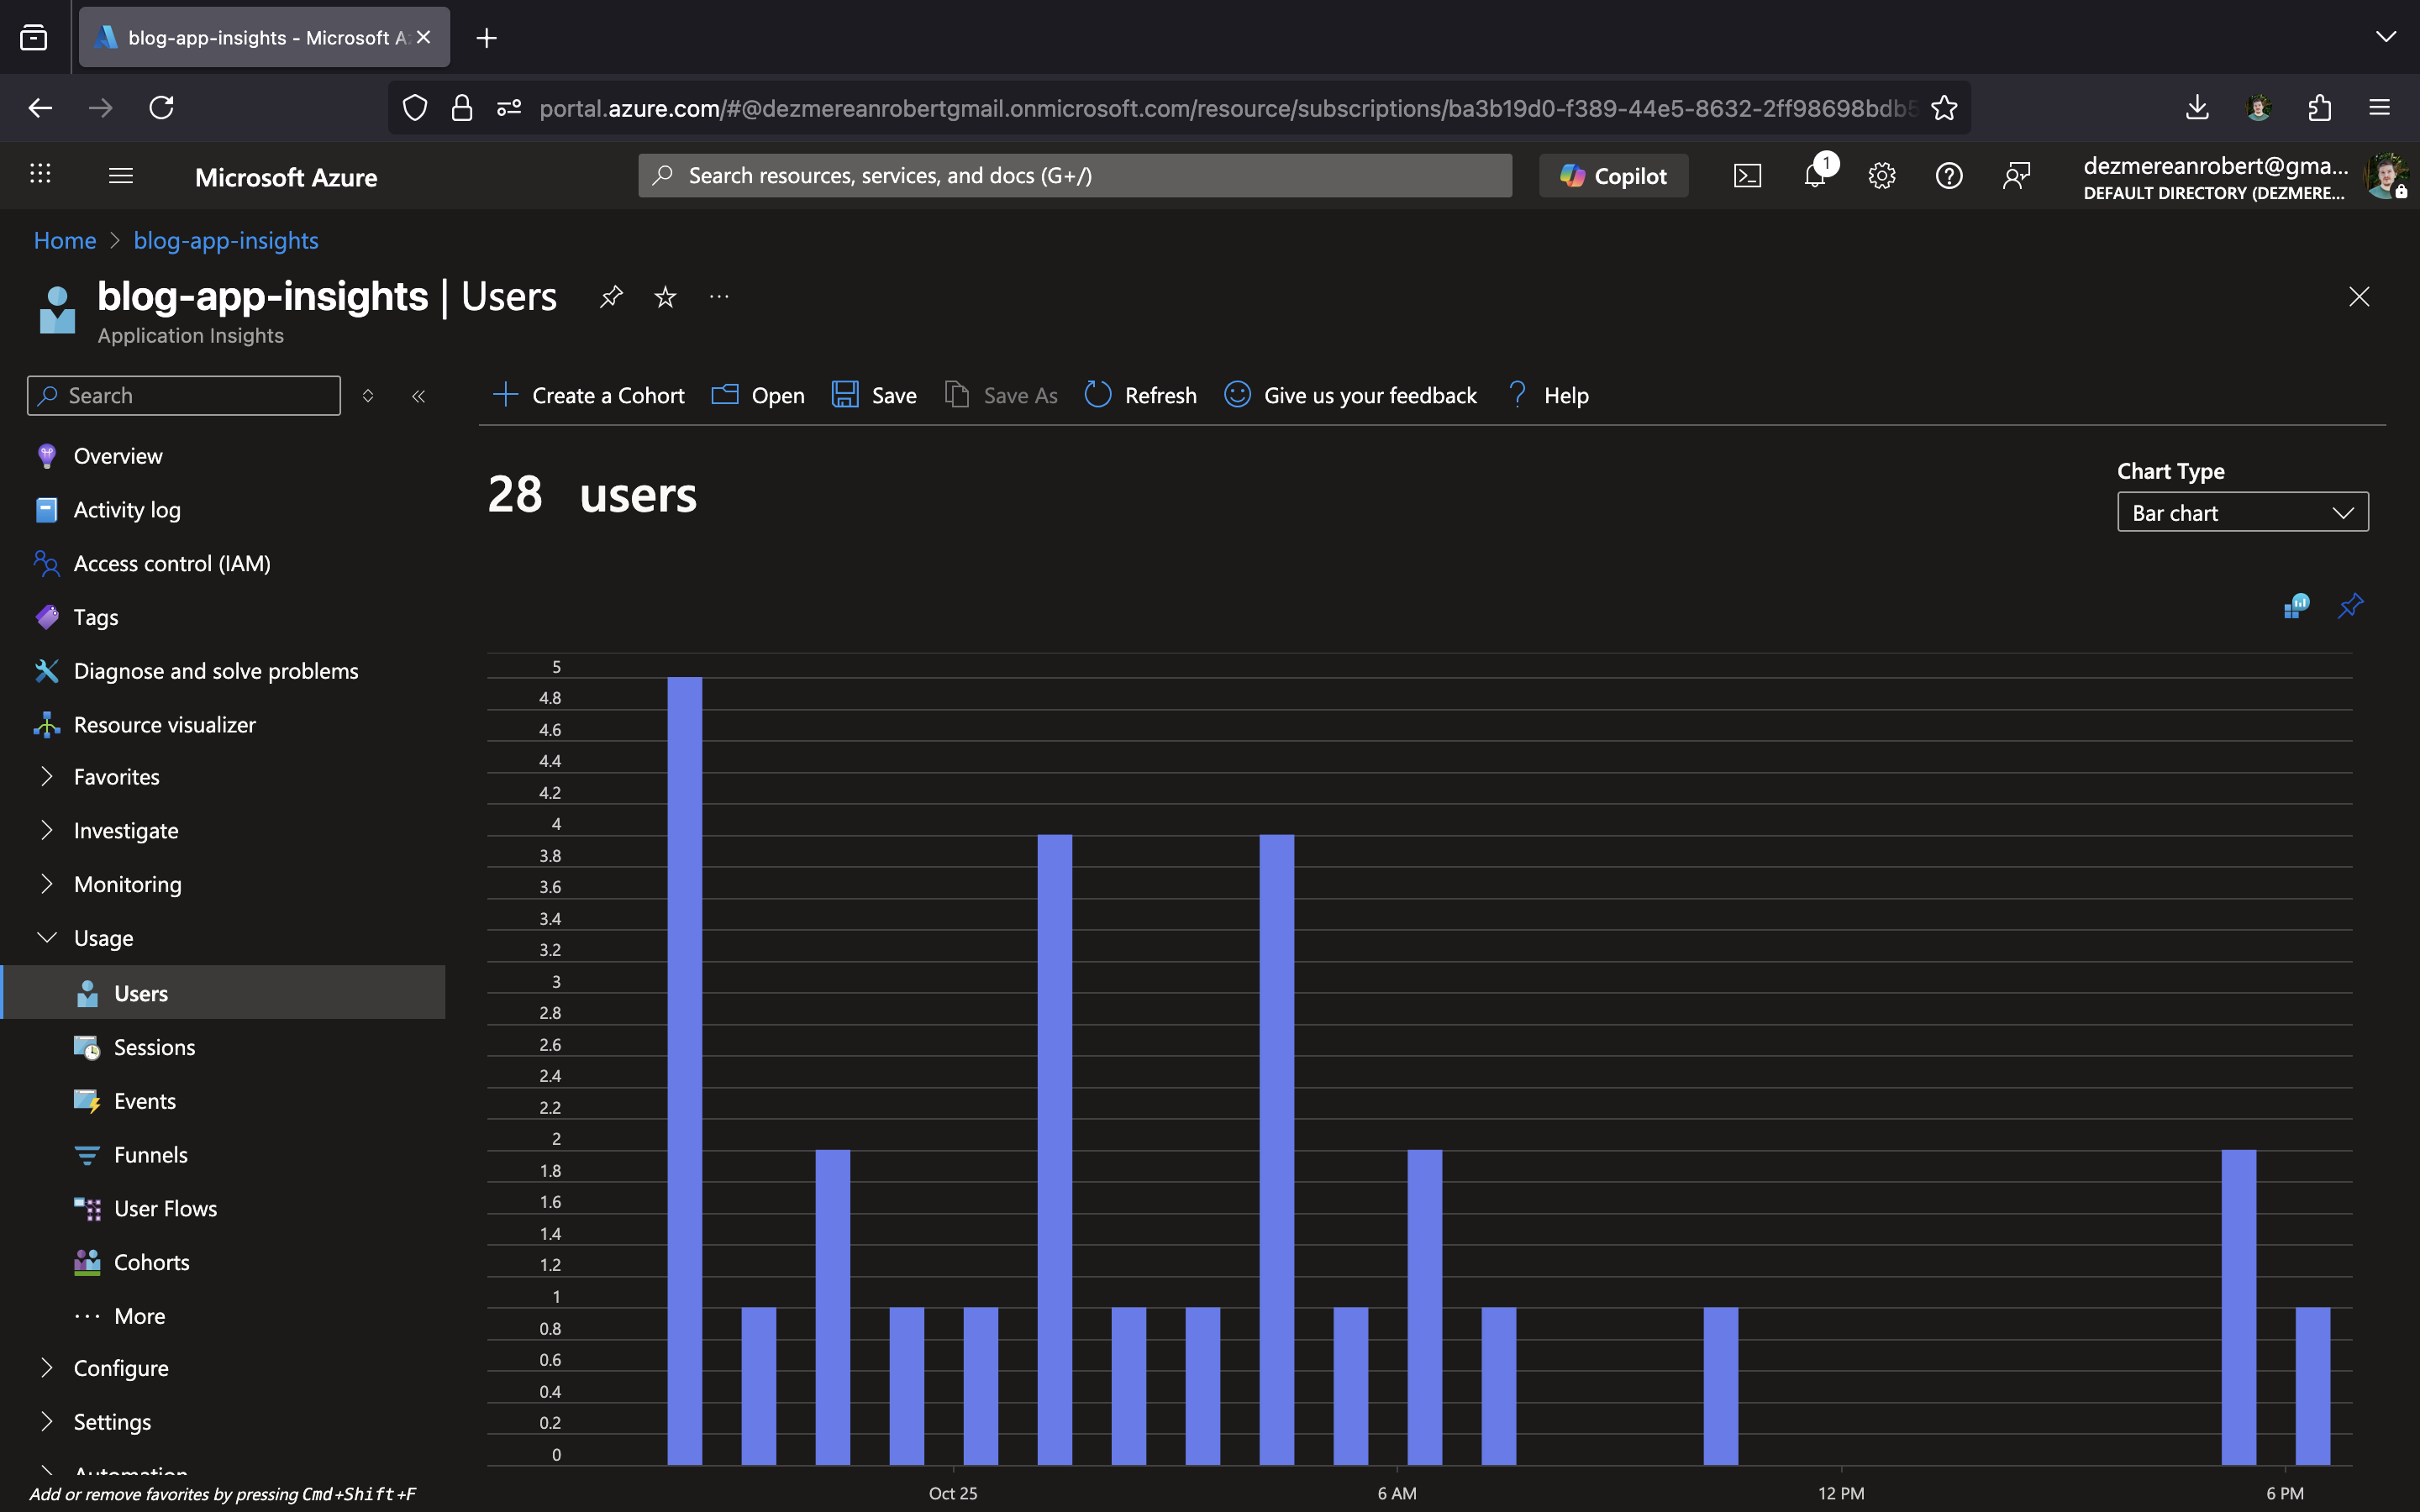Open the Copilot menu

[1613, 175]
